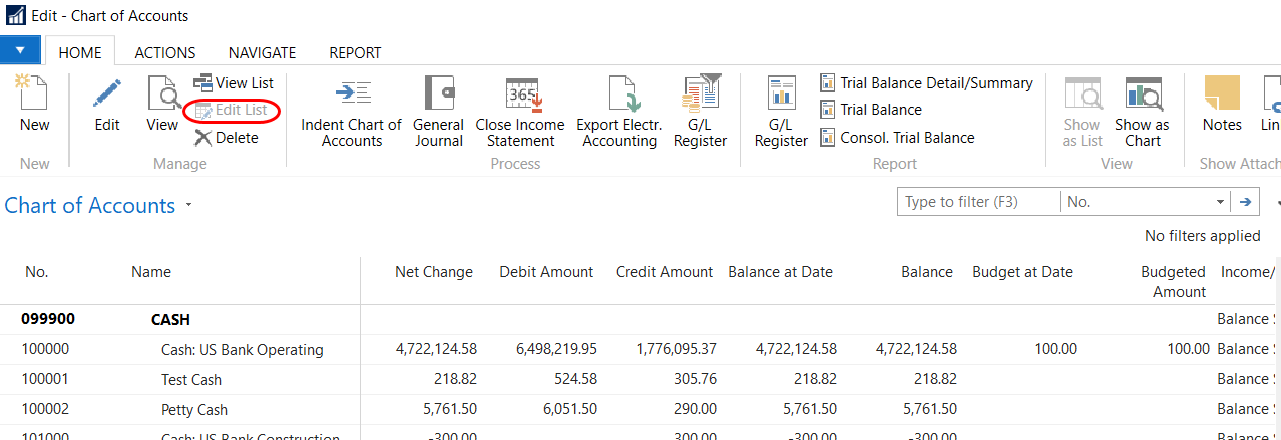Open the Notes icon
The image size is (1281, 440).
pyautogui.click(x=1222, y=94)
